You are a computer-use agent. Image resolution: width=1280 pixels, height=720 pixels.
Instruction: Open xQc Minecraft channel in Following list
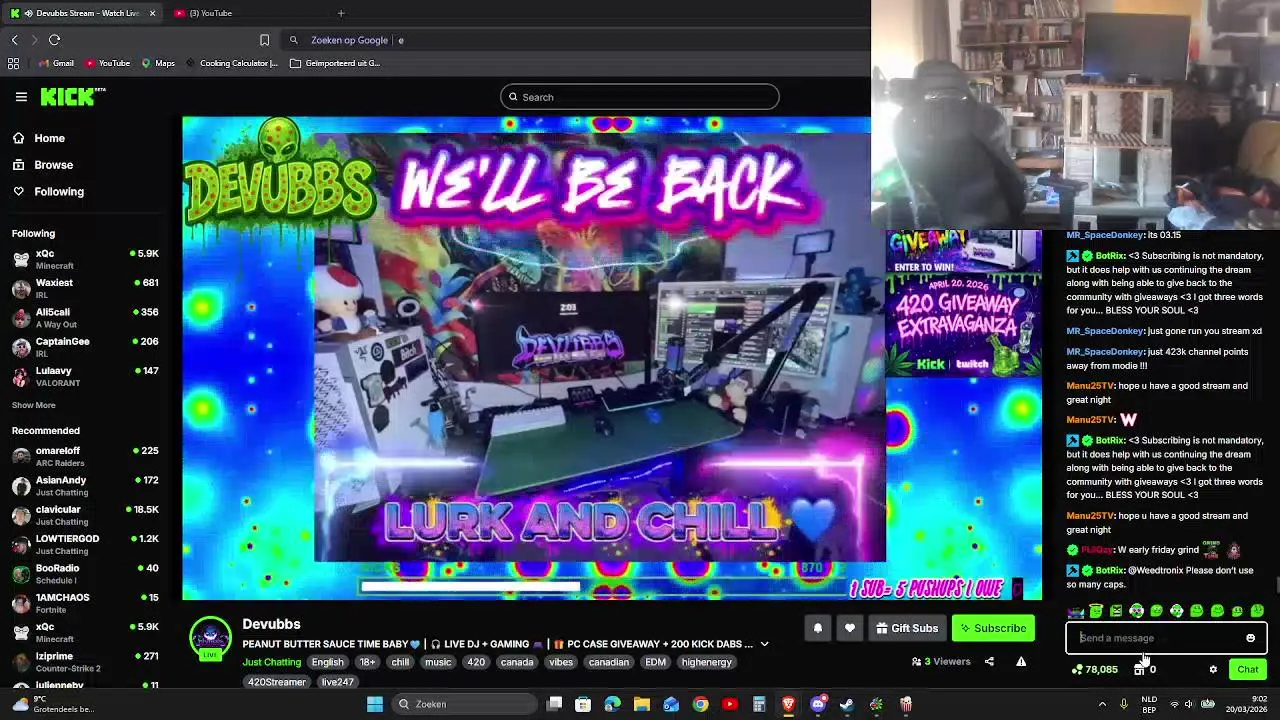[x=85, y=259]
